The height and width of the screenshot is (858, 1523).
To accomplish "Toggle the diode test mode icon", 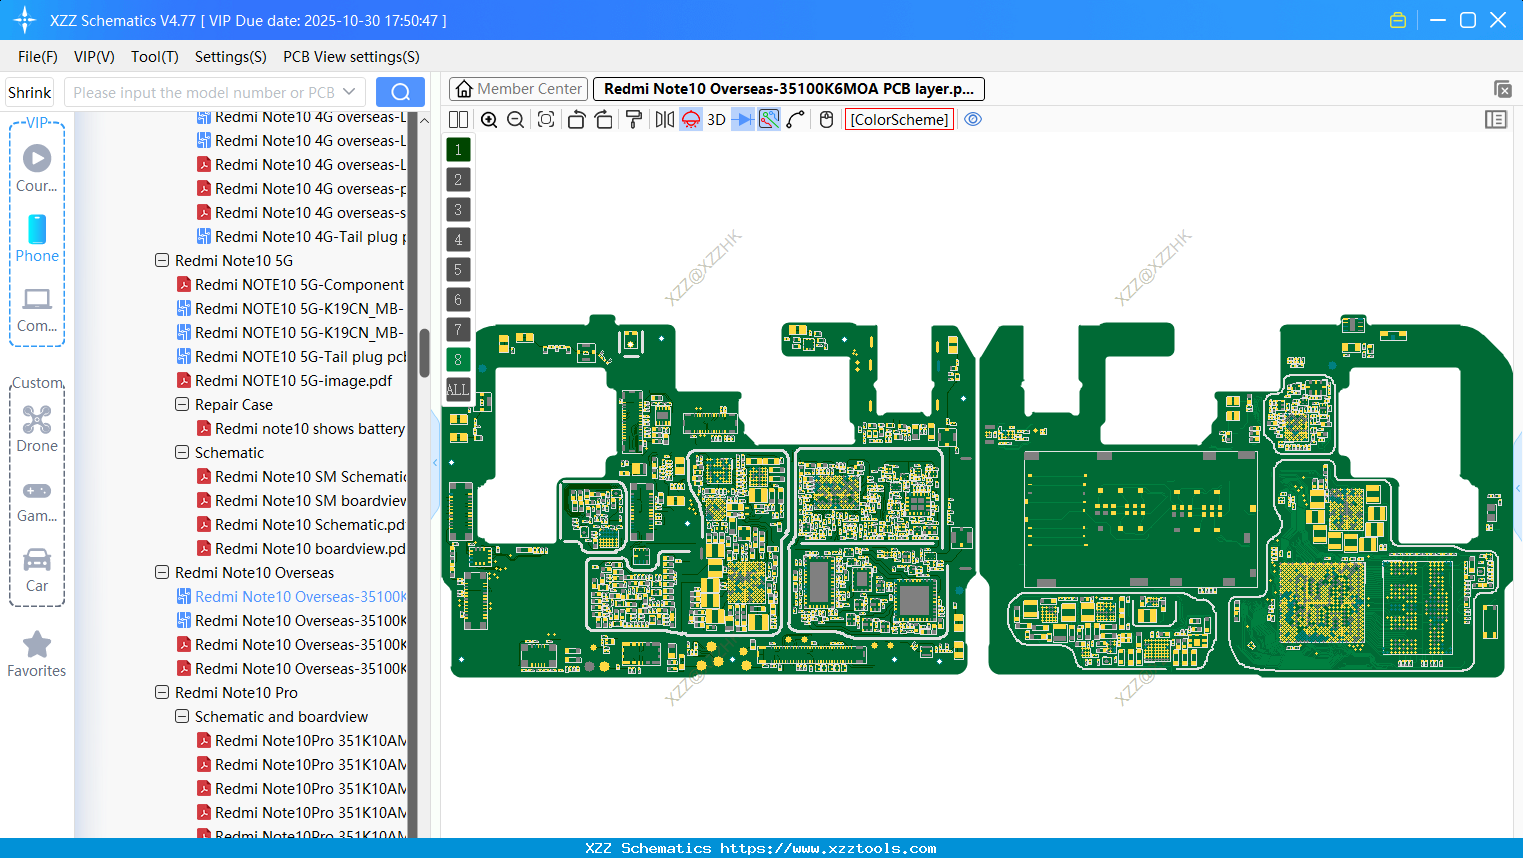I will click(x=741, y=119).
